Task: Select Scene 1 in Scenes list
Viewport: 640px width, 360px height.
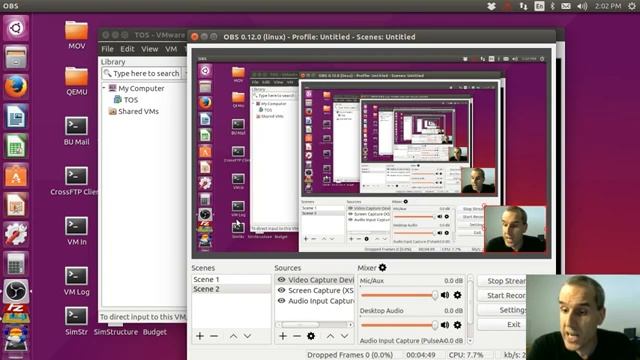Action: [231, 279]
